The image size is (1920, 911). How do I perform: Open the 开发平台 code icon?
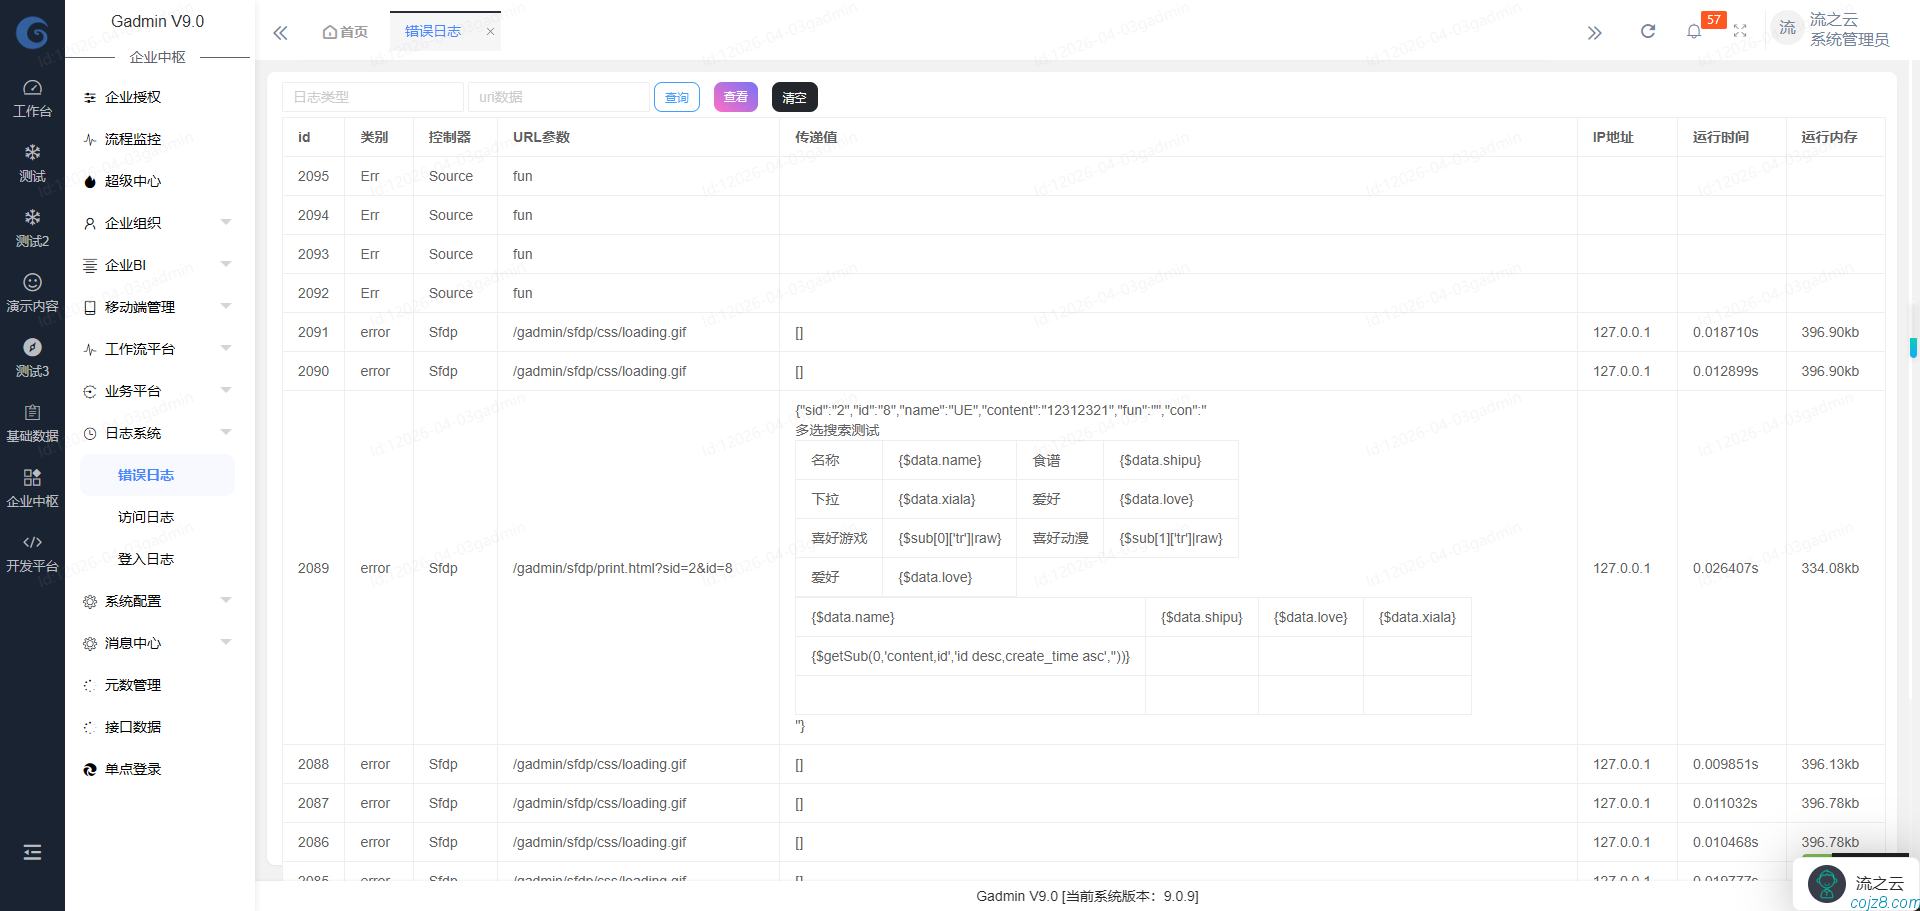click(32, 543)
